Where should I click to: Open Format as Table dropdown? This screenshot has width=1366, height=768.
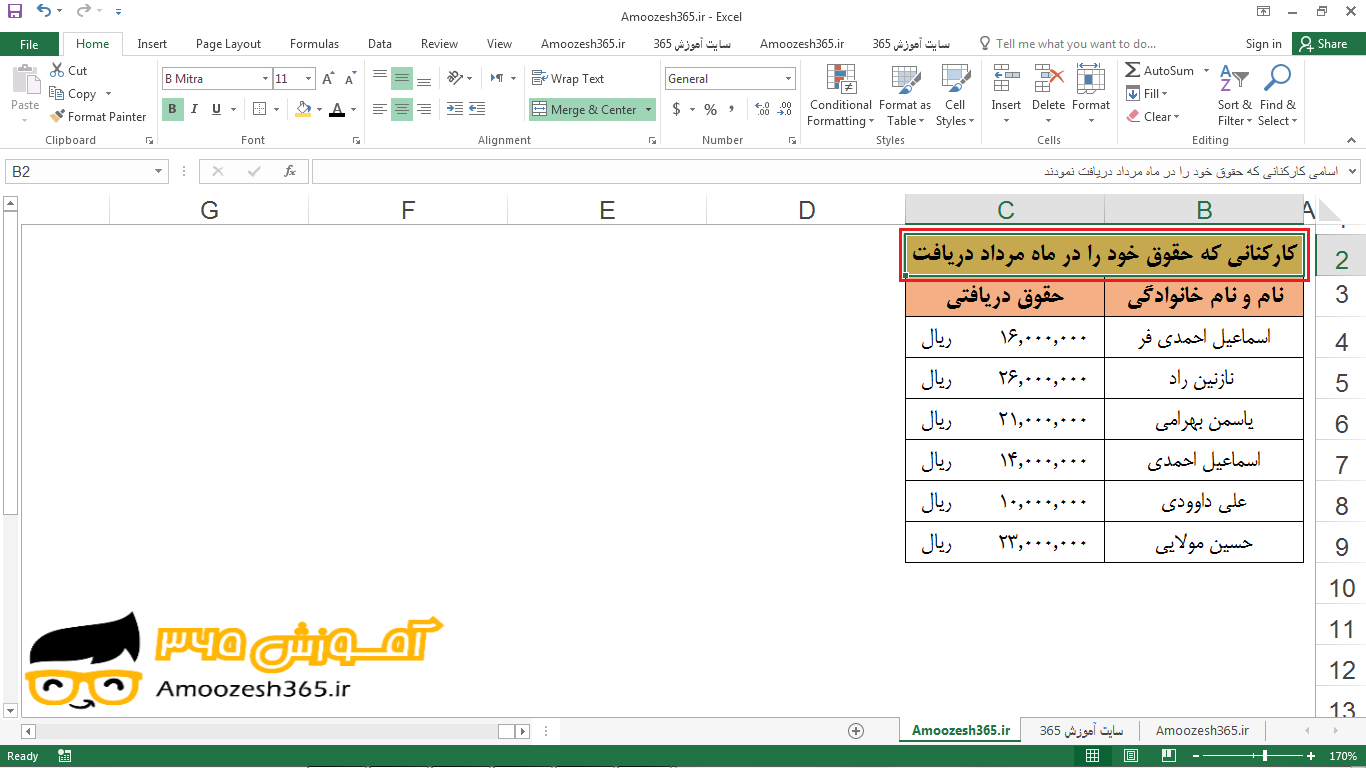point(905,96)
